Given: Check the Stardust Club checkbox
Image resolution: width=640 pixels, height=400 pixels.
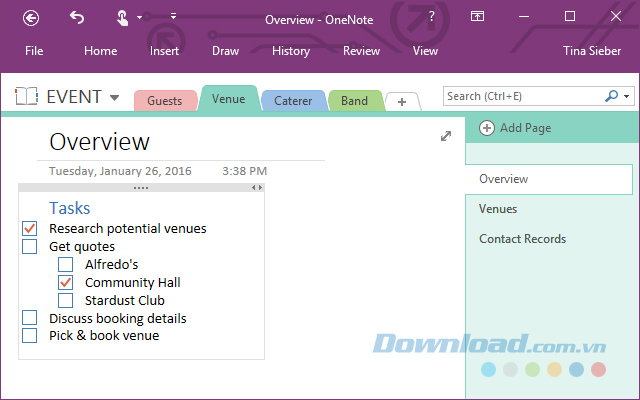Looking at the screenshot, I should point(65,300).
